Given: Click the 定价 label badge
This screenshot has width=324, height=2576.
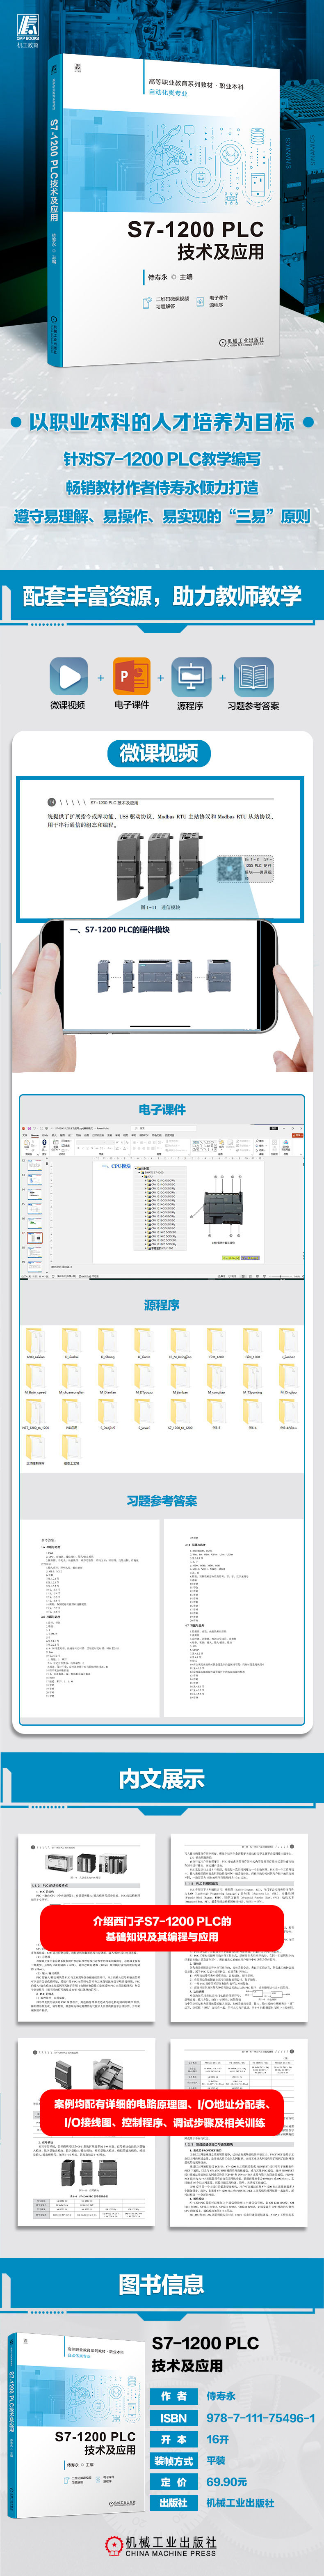Looking at the screenshot, I should pyautogui.click(x=173, y=2482).
